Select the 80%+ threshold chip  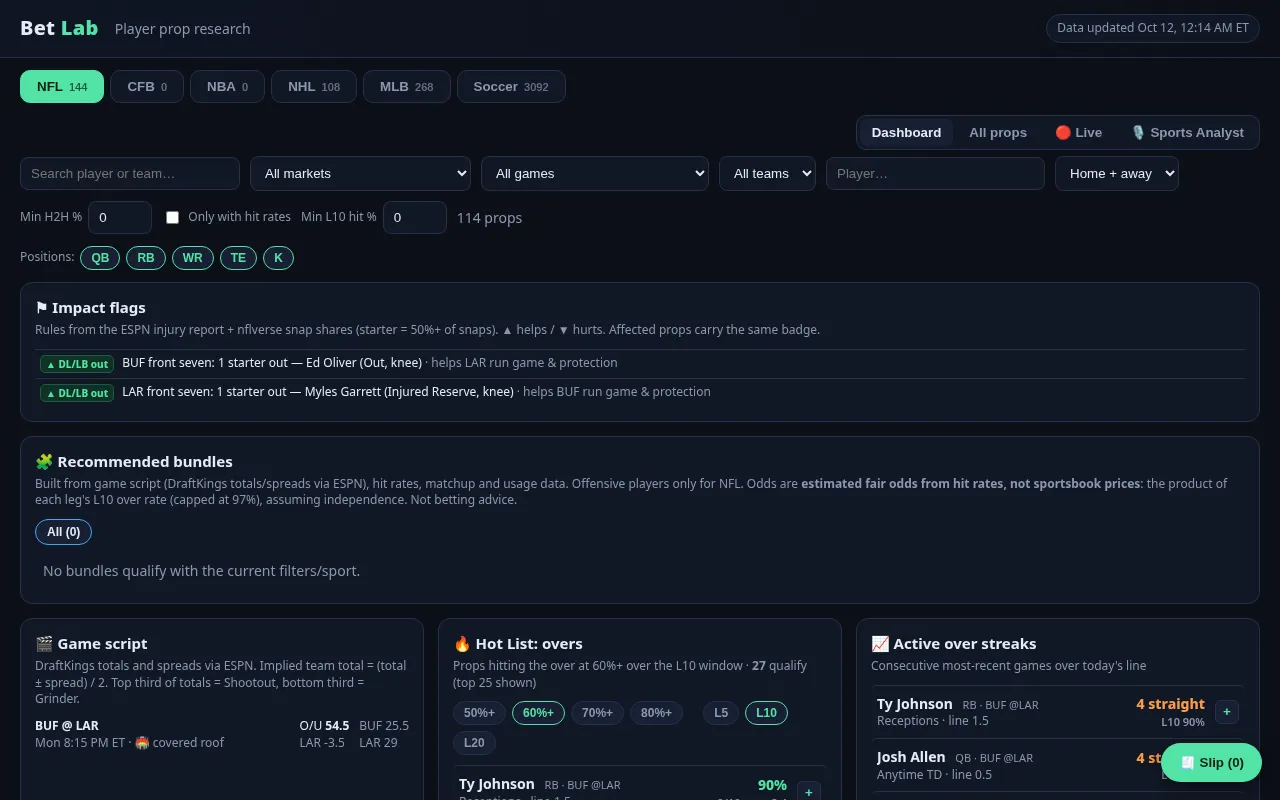[656, 713]
